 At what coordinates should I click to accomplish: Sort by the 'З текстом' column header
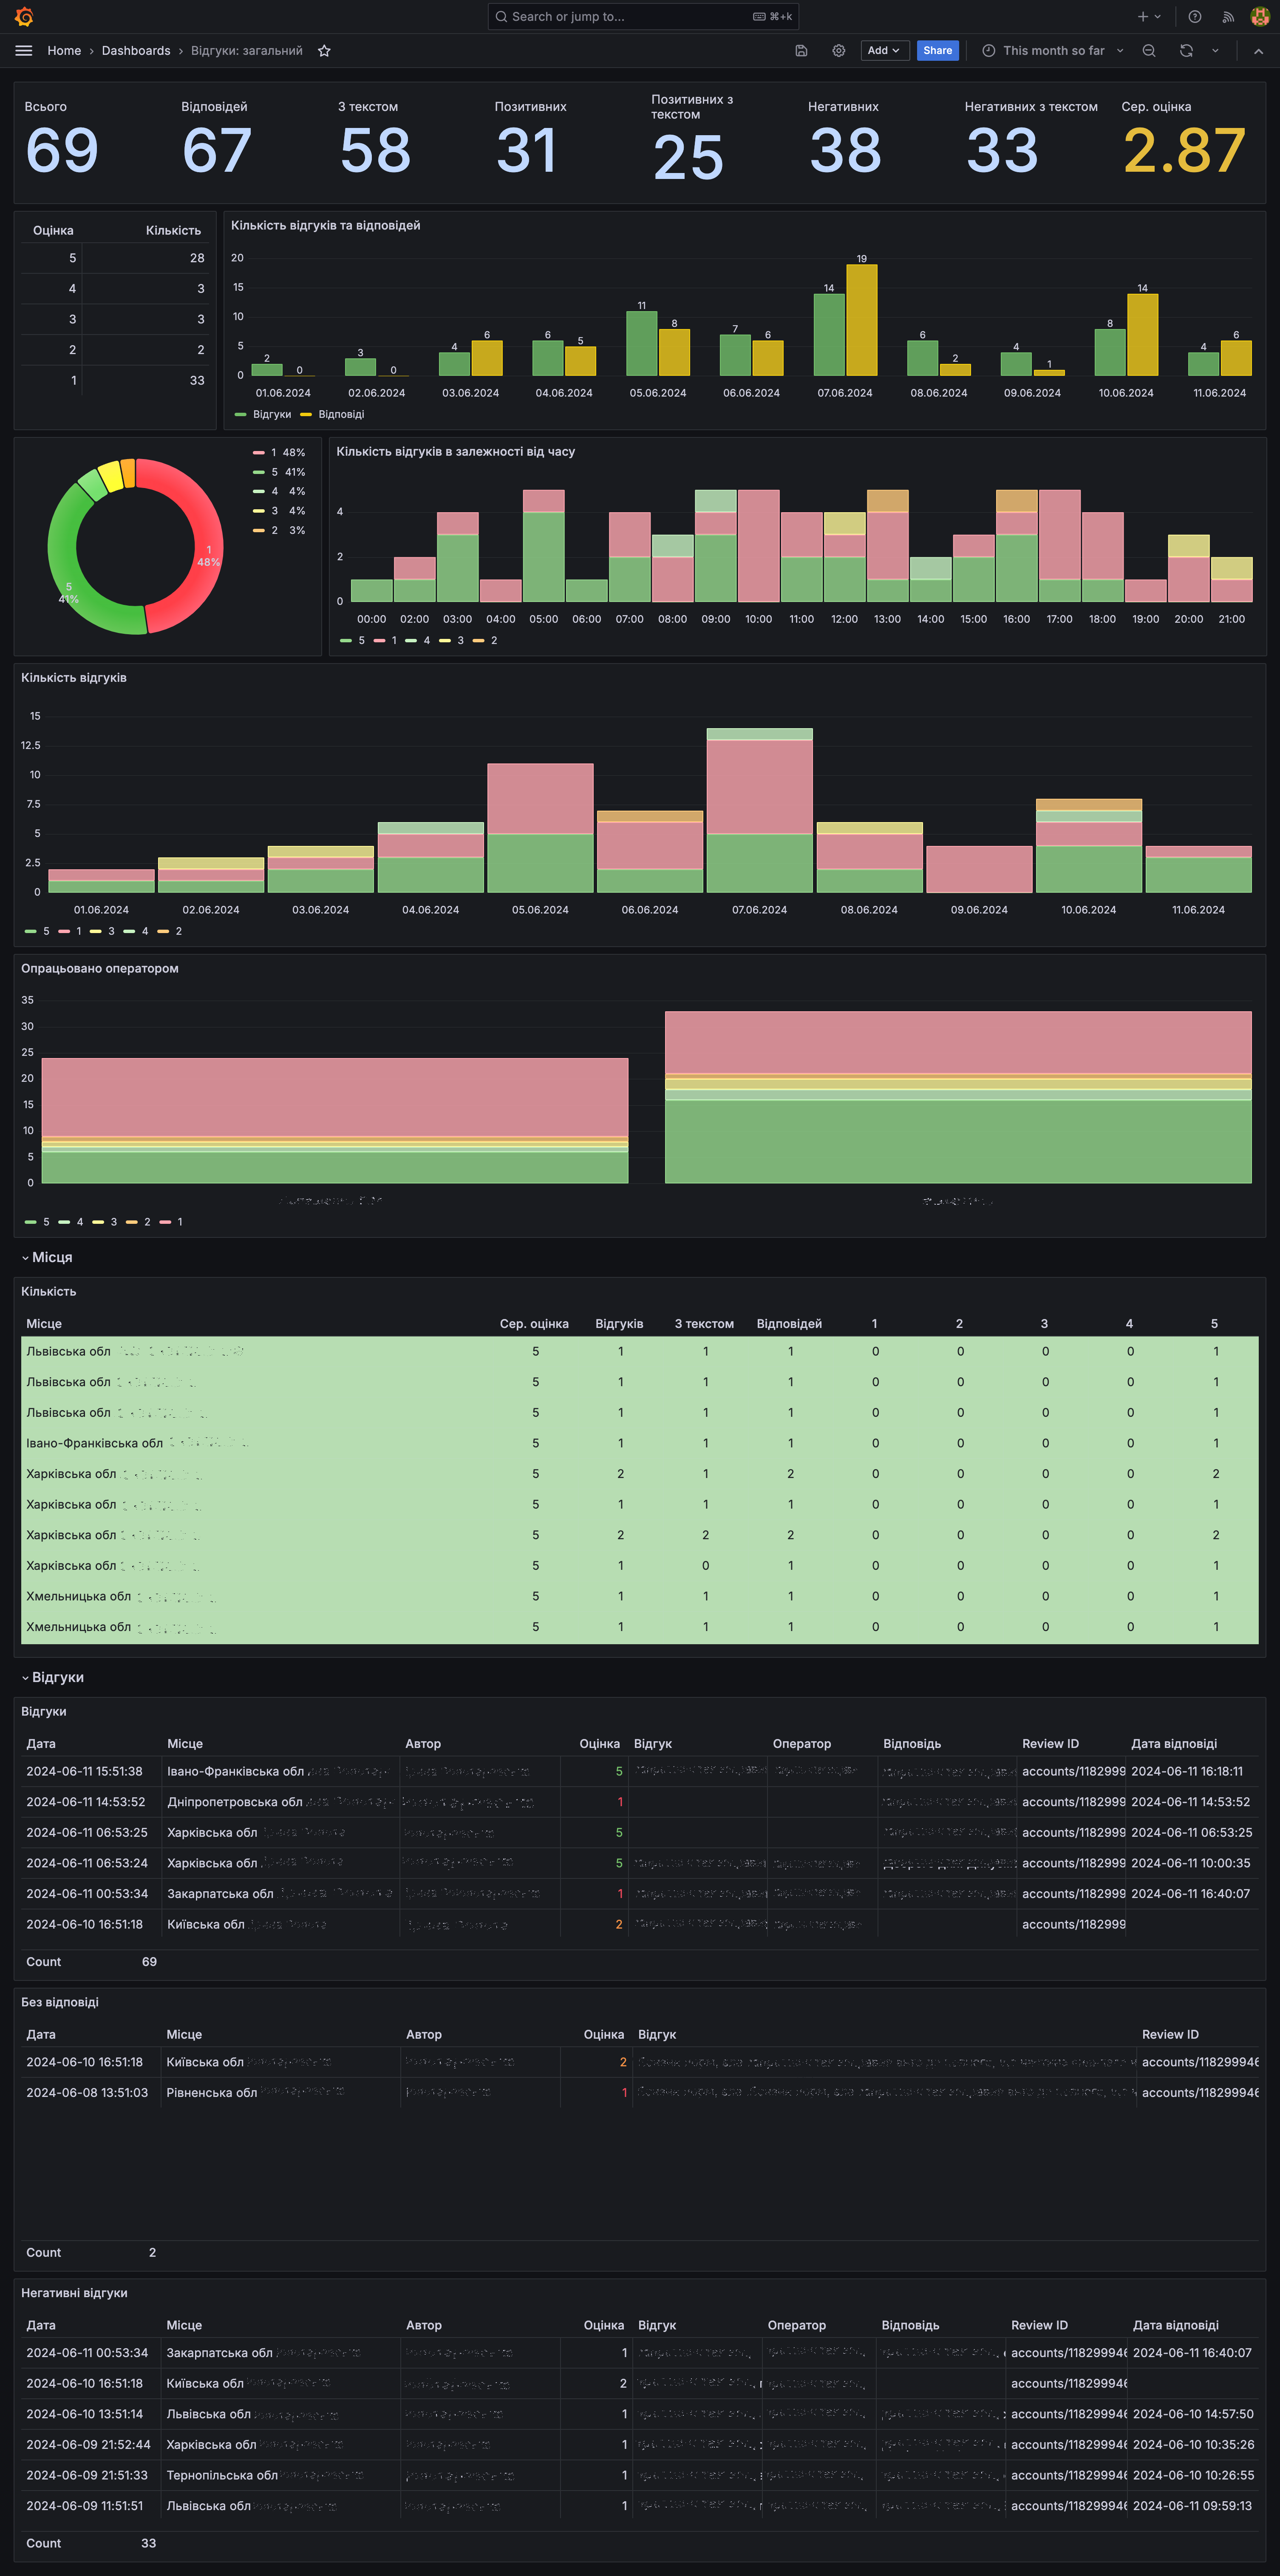click(x=704, y=1324)
